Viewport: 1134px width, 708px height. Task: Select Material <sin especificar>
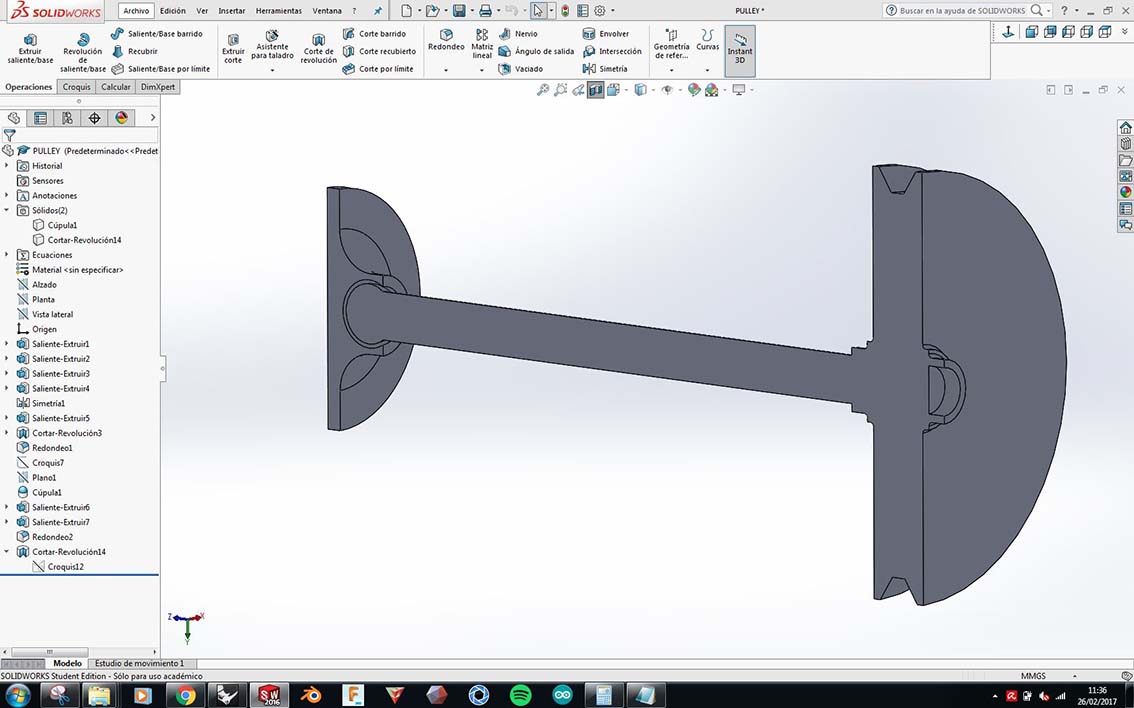(x=70, y=270)
